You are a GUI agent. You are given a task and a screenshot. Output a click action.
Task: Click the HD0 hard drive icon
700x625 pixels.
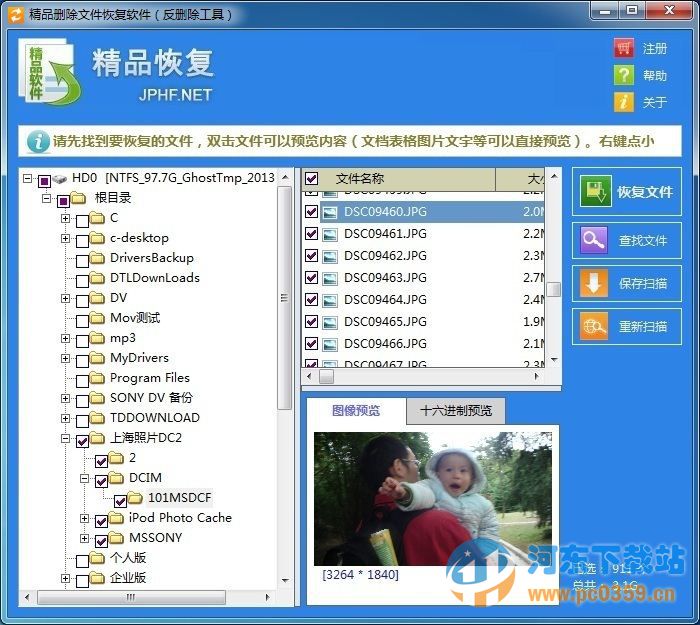pos(60,179)
